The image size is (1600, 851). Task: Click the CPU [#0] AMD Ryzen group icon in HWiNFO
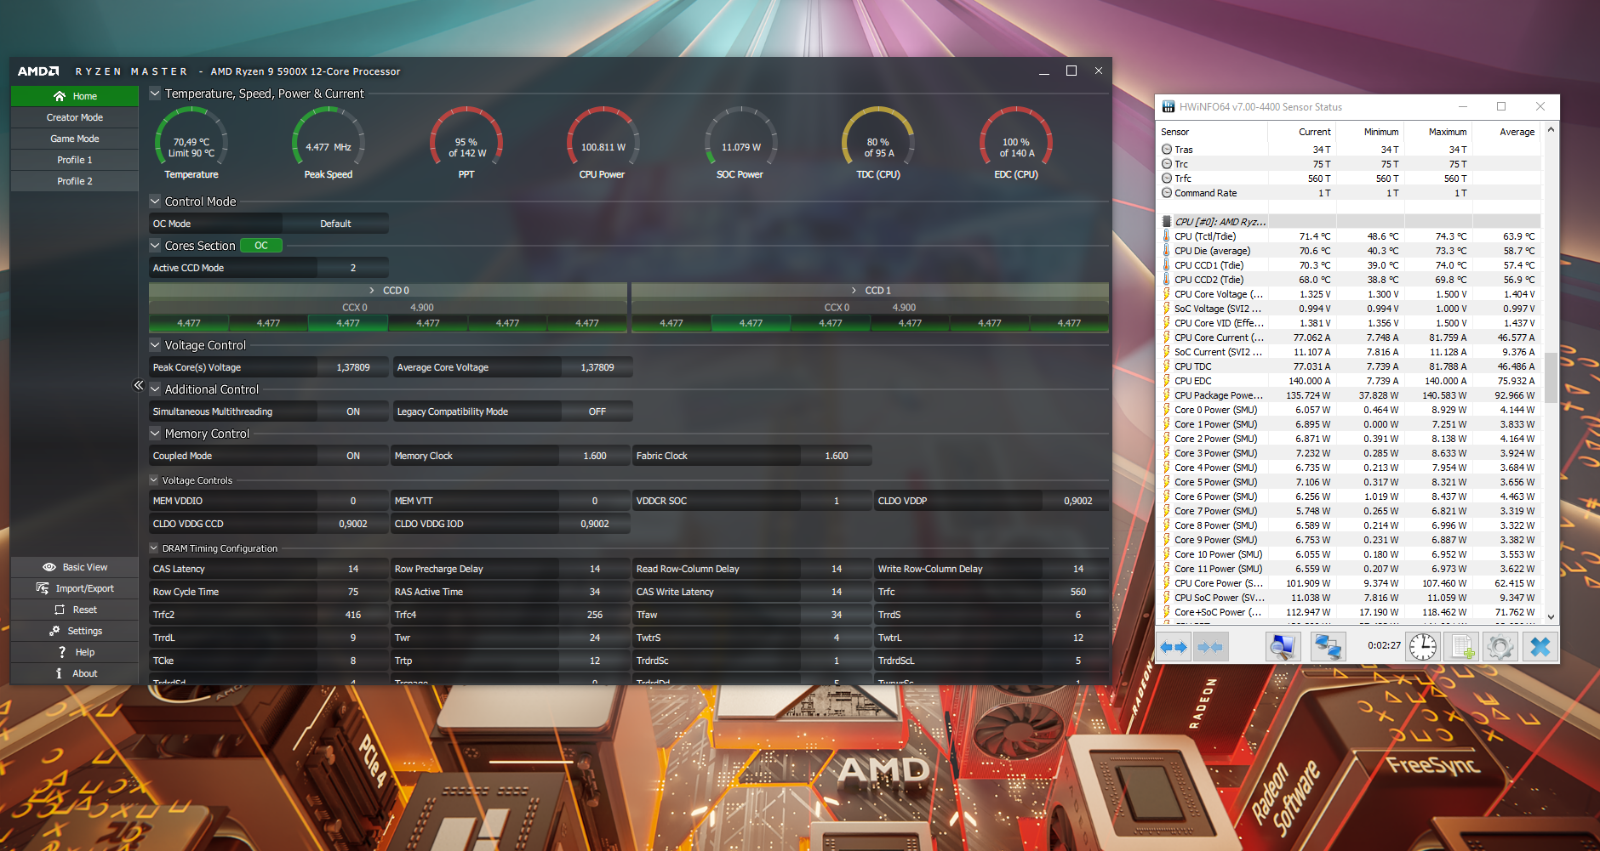(1167, 222)
